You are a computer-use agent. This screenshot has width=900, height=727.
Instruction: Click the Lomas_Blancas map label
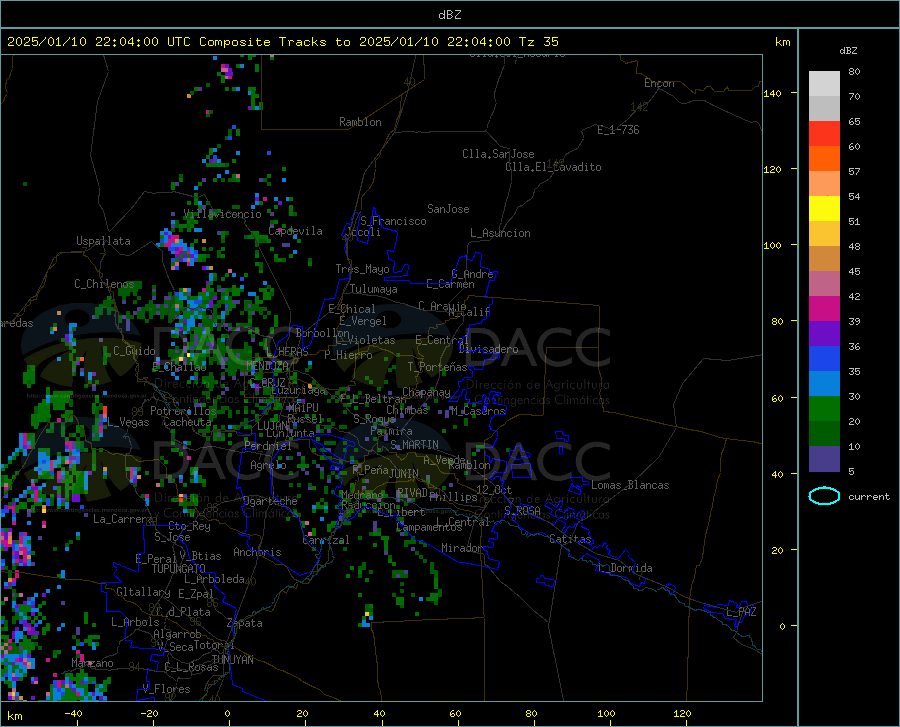630,485
